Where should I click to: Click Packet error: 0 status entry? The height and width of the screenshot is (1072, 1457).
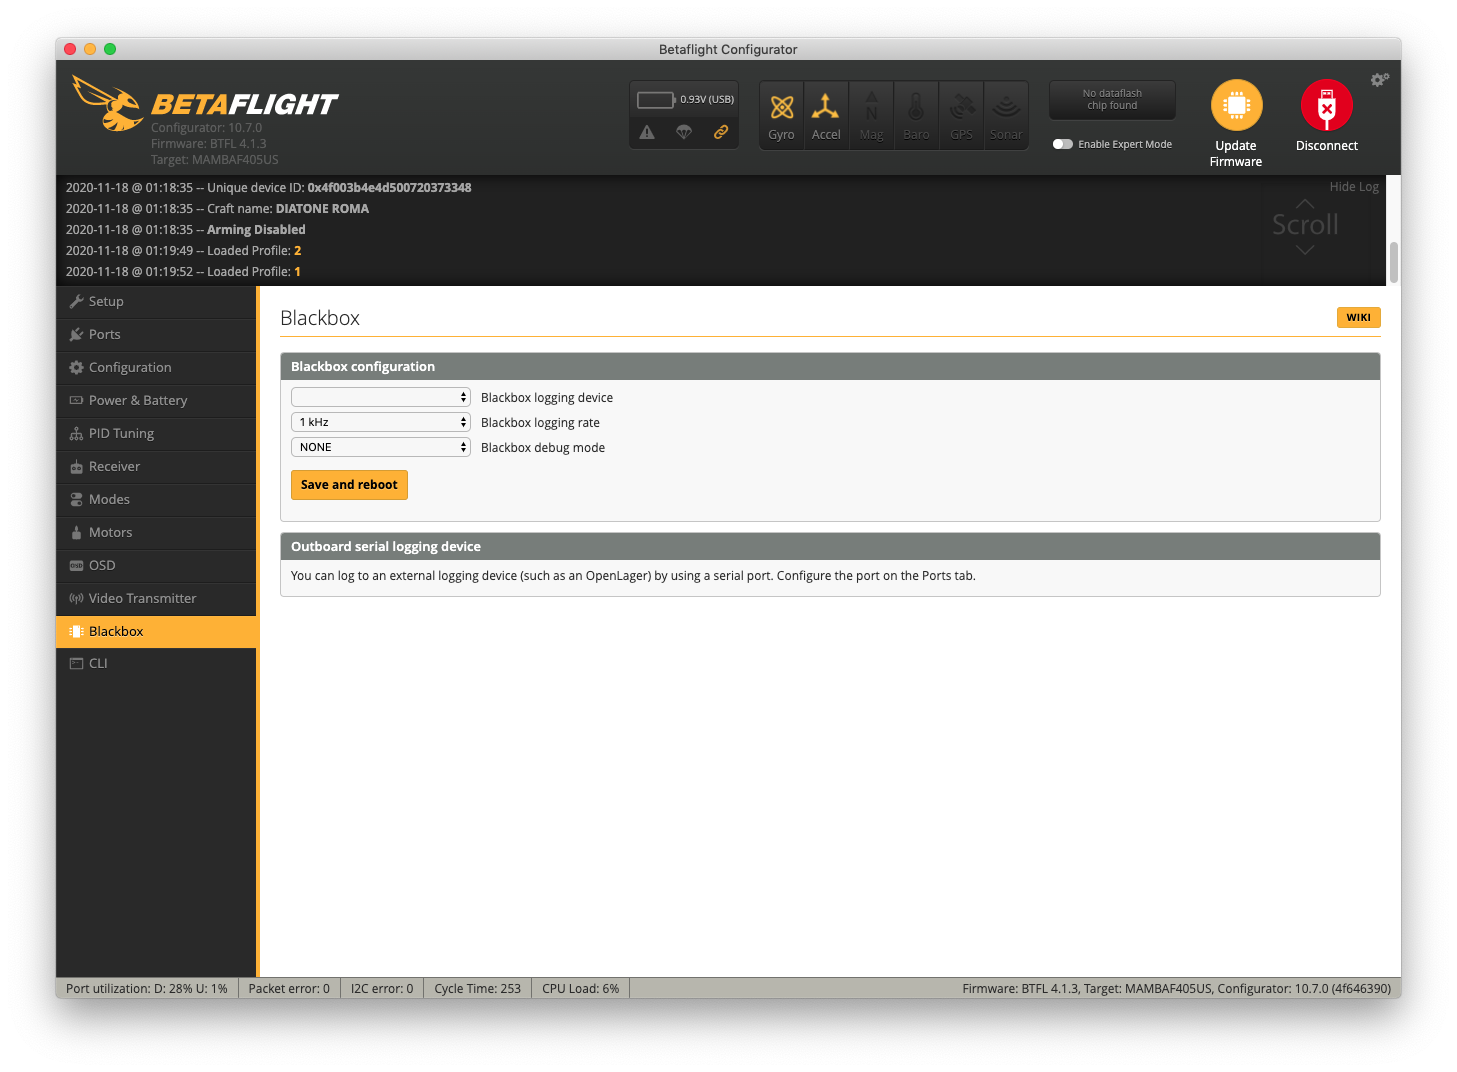click(289, 988)
